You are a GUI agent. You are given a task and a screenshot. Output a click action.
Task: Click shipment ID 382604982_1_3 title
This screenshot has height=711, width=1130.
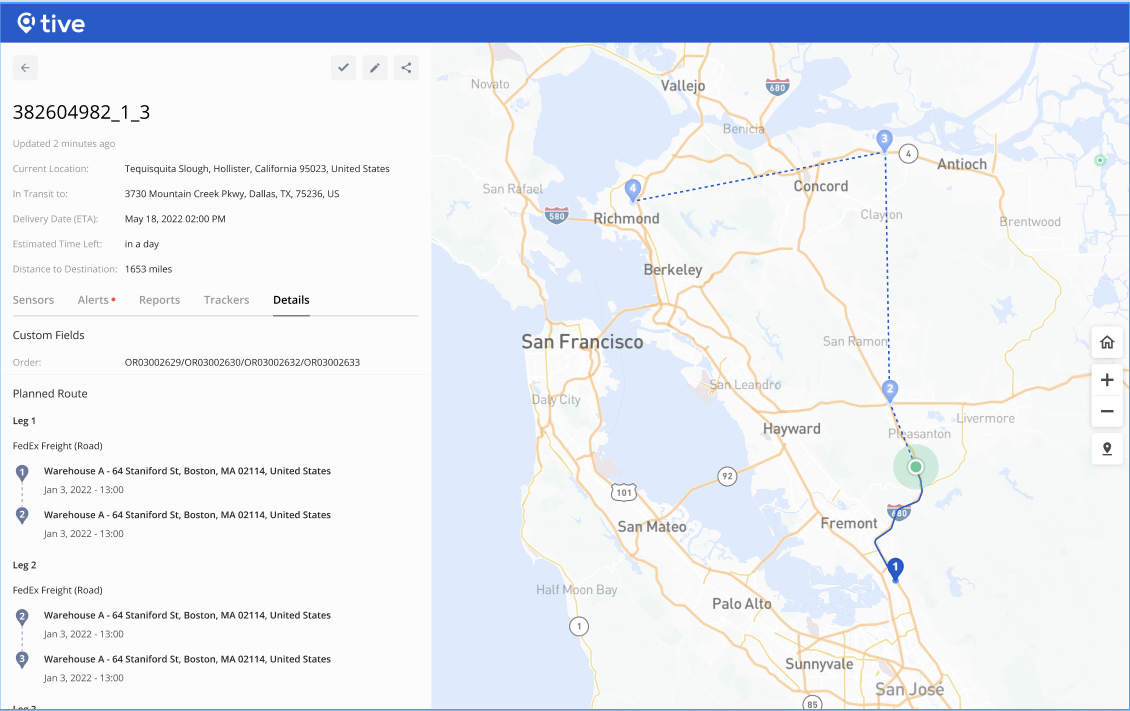(x=81, y=112)
